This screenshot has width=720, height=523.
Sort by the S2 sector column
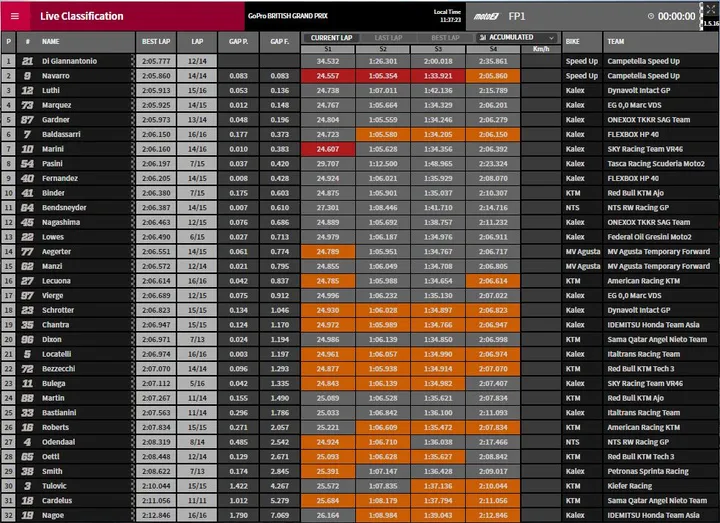(383, 49)
